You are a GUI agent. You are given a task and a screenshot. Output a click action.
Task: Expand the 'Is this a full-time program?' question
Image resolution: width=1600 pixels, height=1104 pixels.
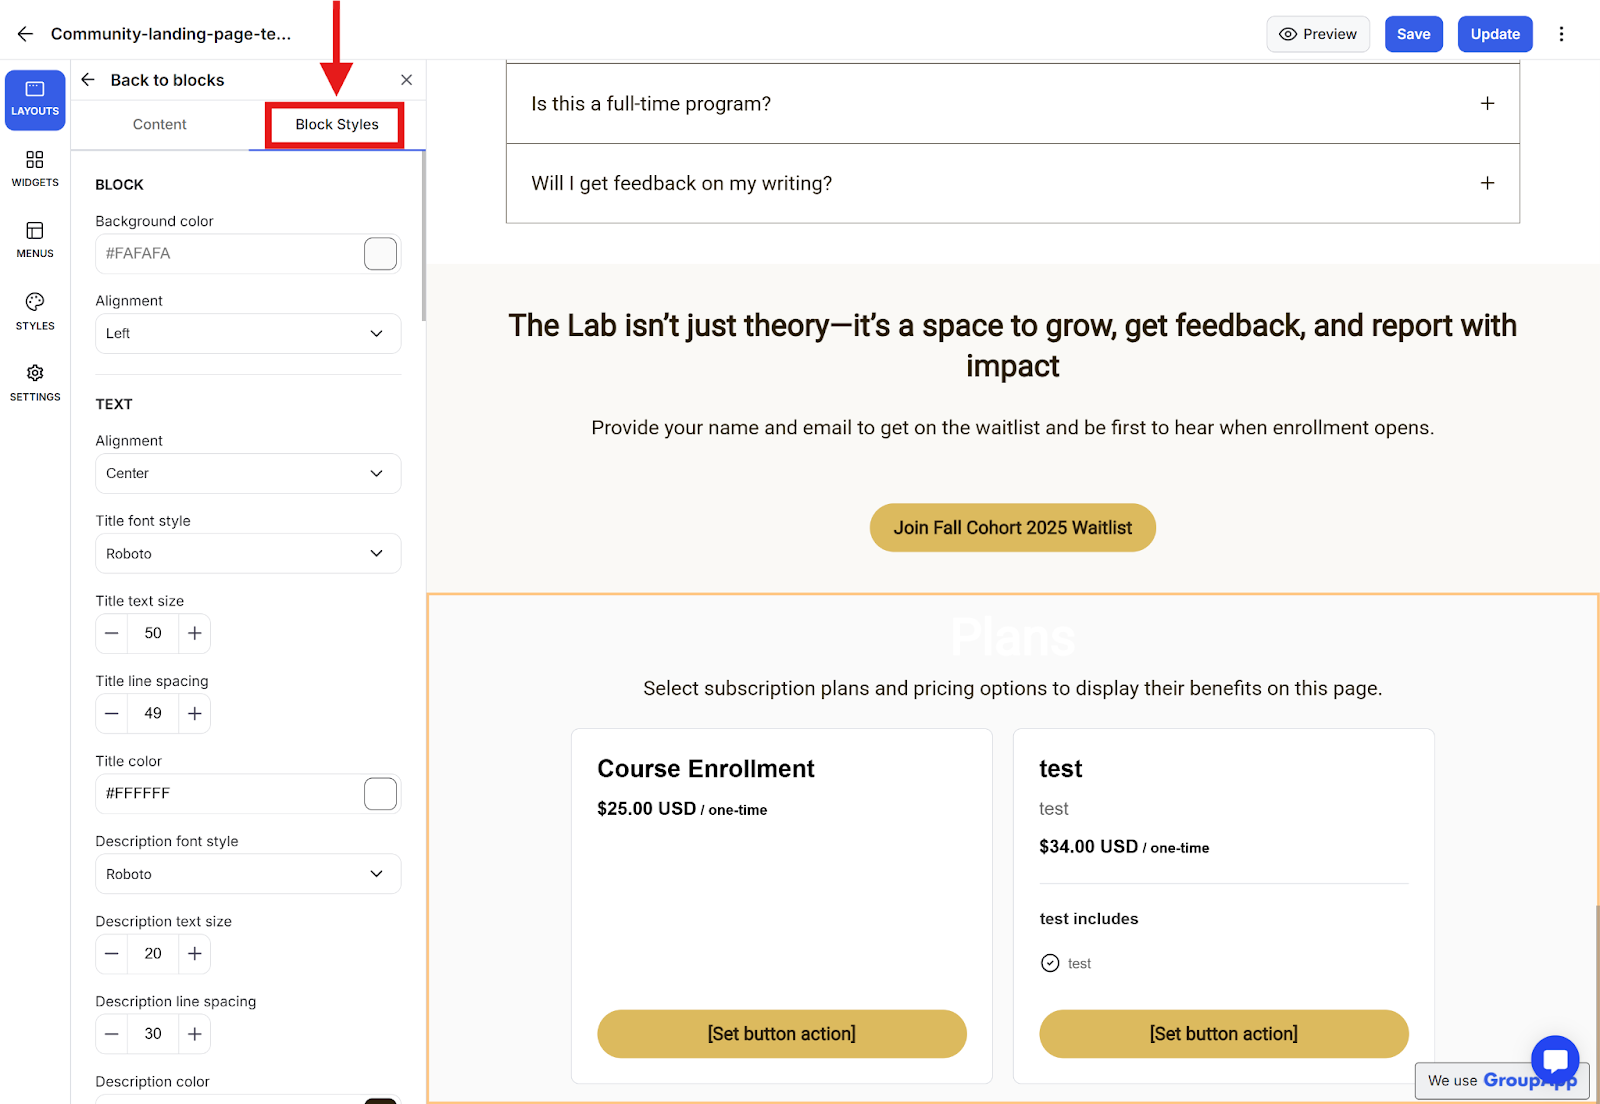1487,104
